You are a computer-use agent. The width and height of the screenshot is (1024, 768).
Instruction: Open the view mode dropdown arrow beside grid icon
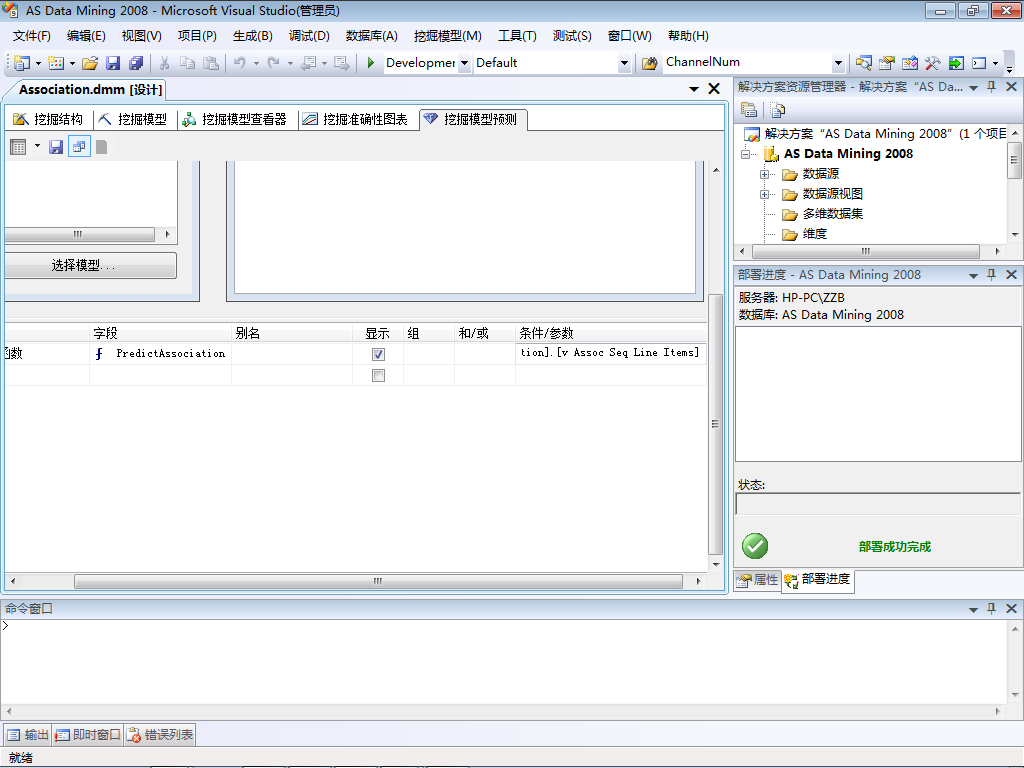37,146
